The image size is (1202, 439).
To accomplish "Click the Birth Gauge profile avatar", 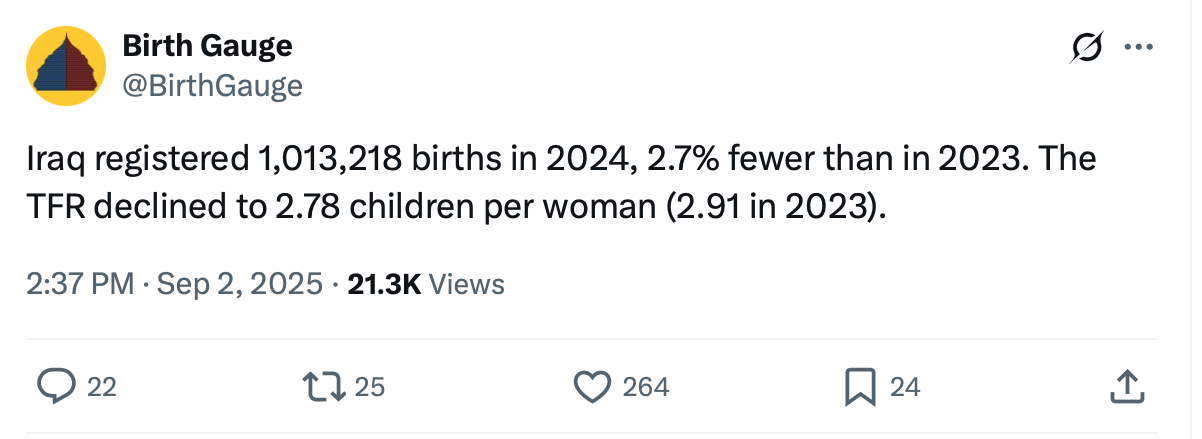I will click(x=67, y=66).
